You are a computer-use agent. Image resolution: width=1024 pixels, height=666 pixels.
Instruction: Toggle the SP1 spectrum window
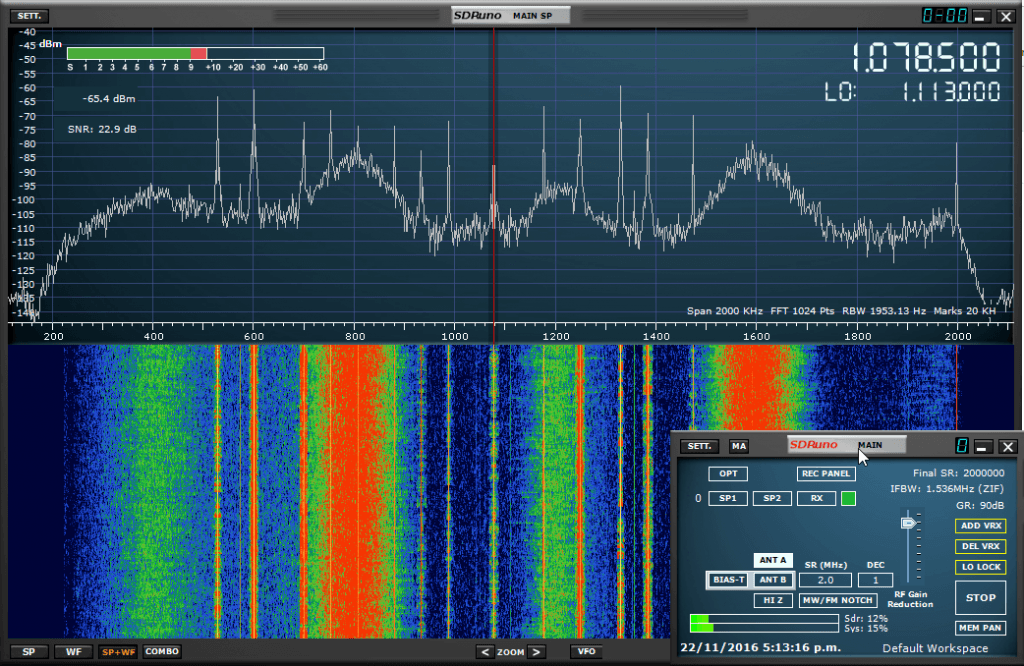[727, 498]
